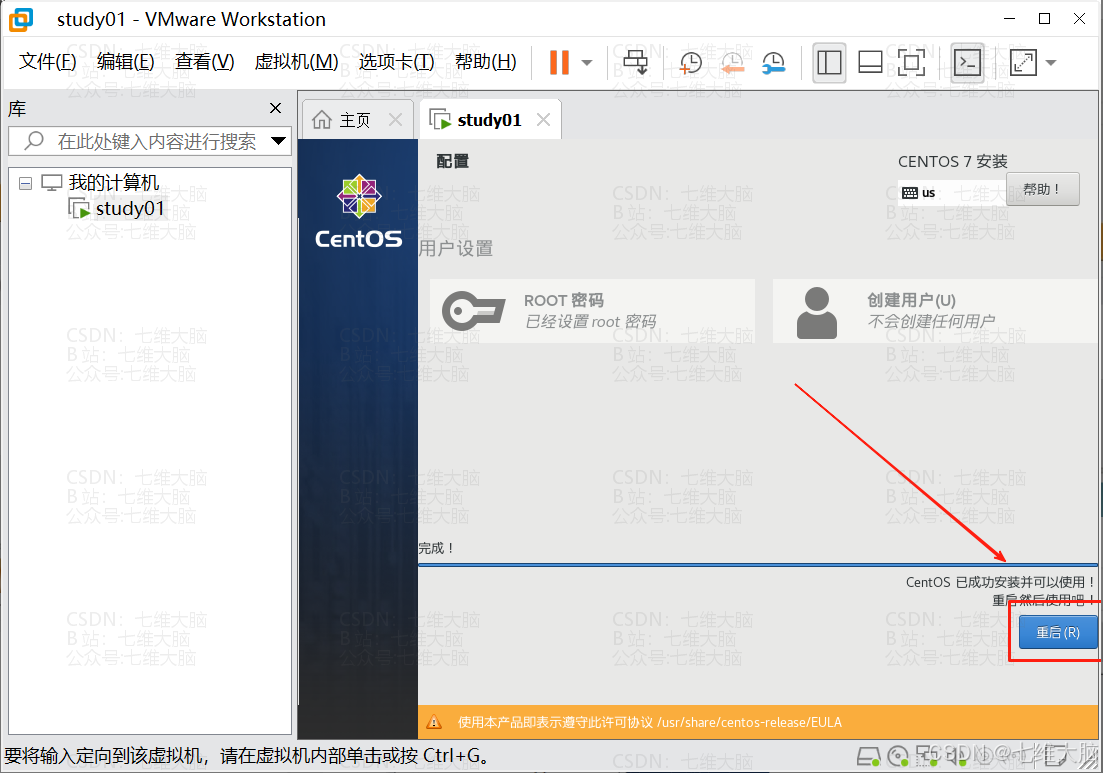The width and height of the screenshot is (1103, 773).
Task: Open the 编辑(E) menu
Action: point(125,62)
